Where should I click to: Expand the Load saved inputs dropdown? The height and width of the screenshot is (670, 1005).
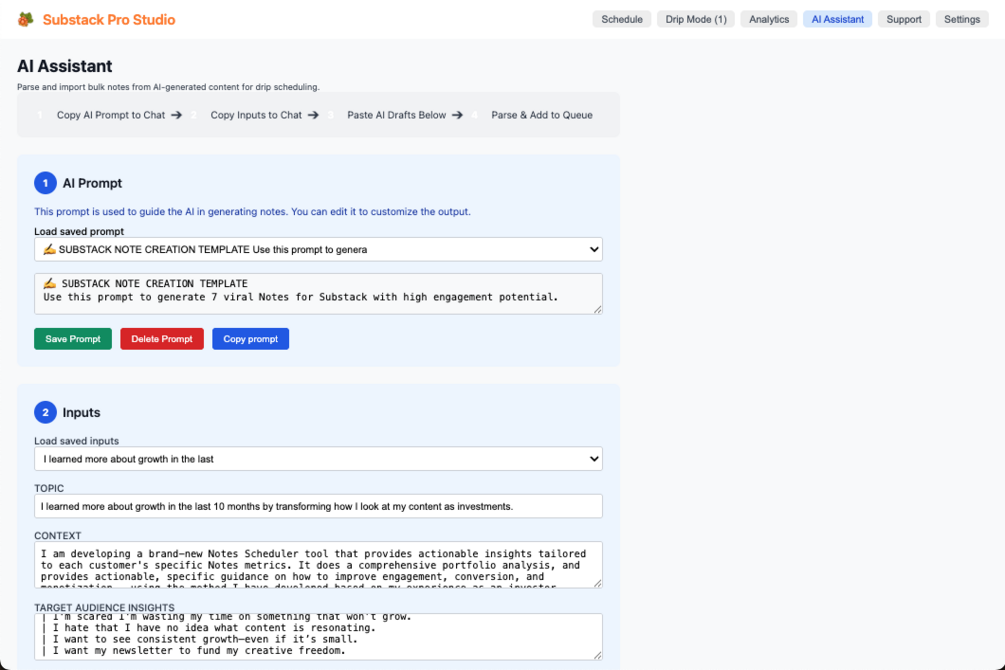coord(318,459)
